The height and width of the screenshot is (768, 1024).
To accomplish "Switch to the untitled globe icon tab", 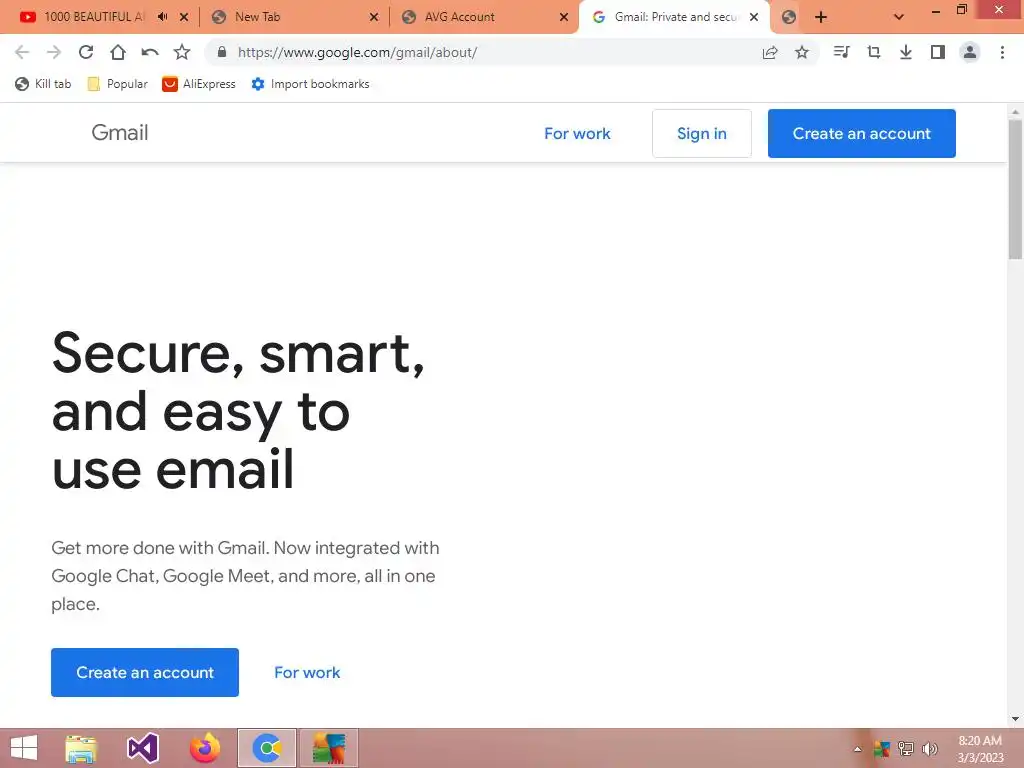I will point(788,17).
